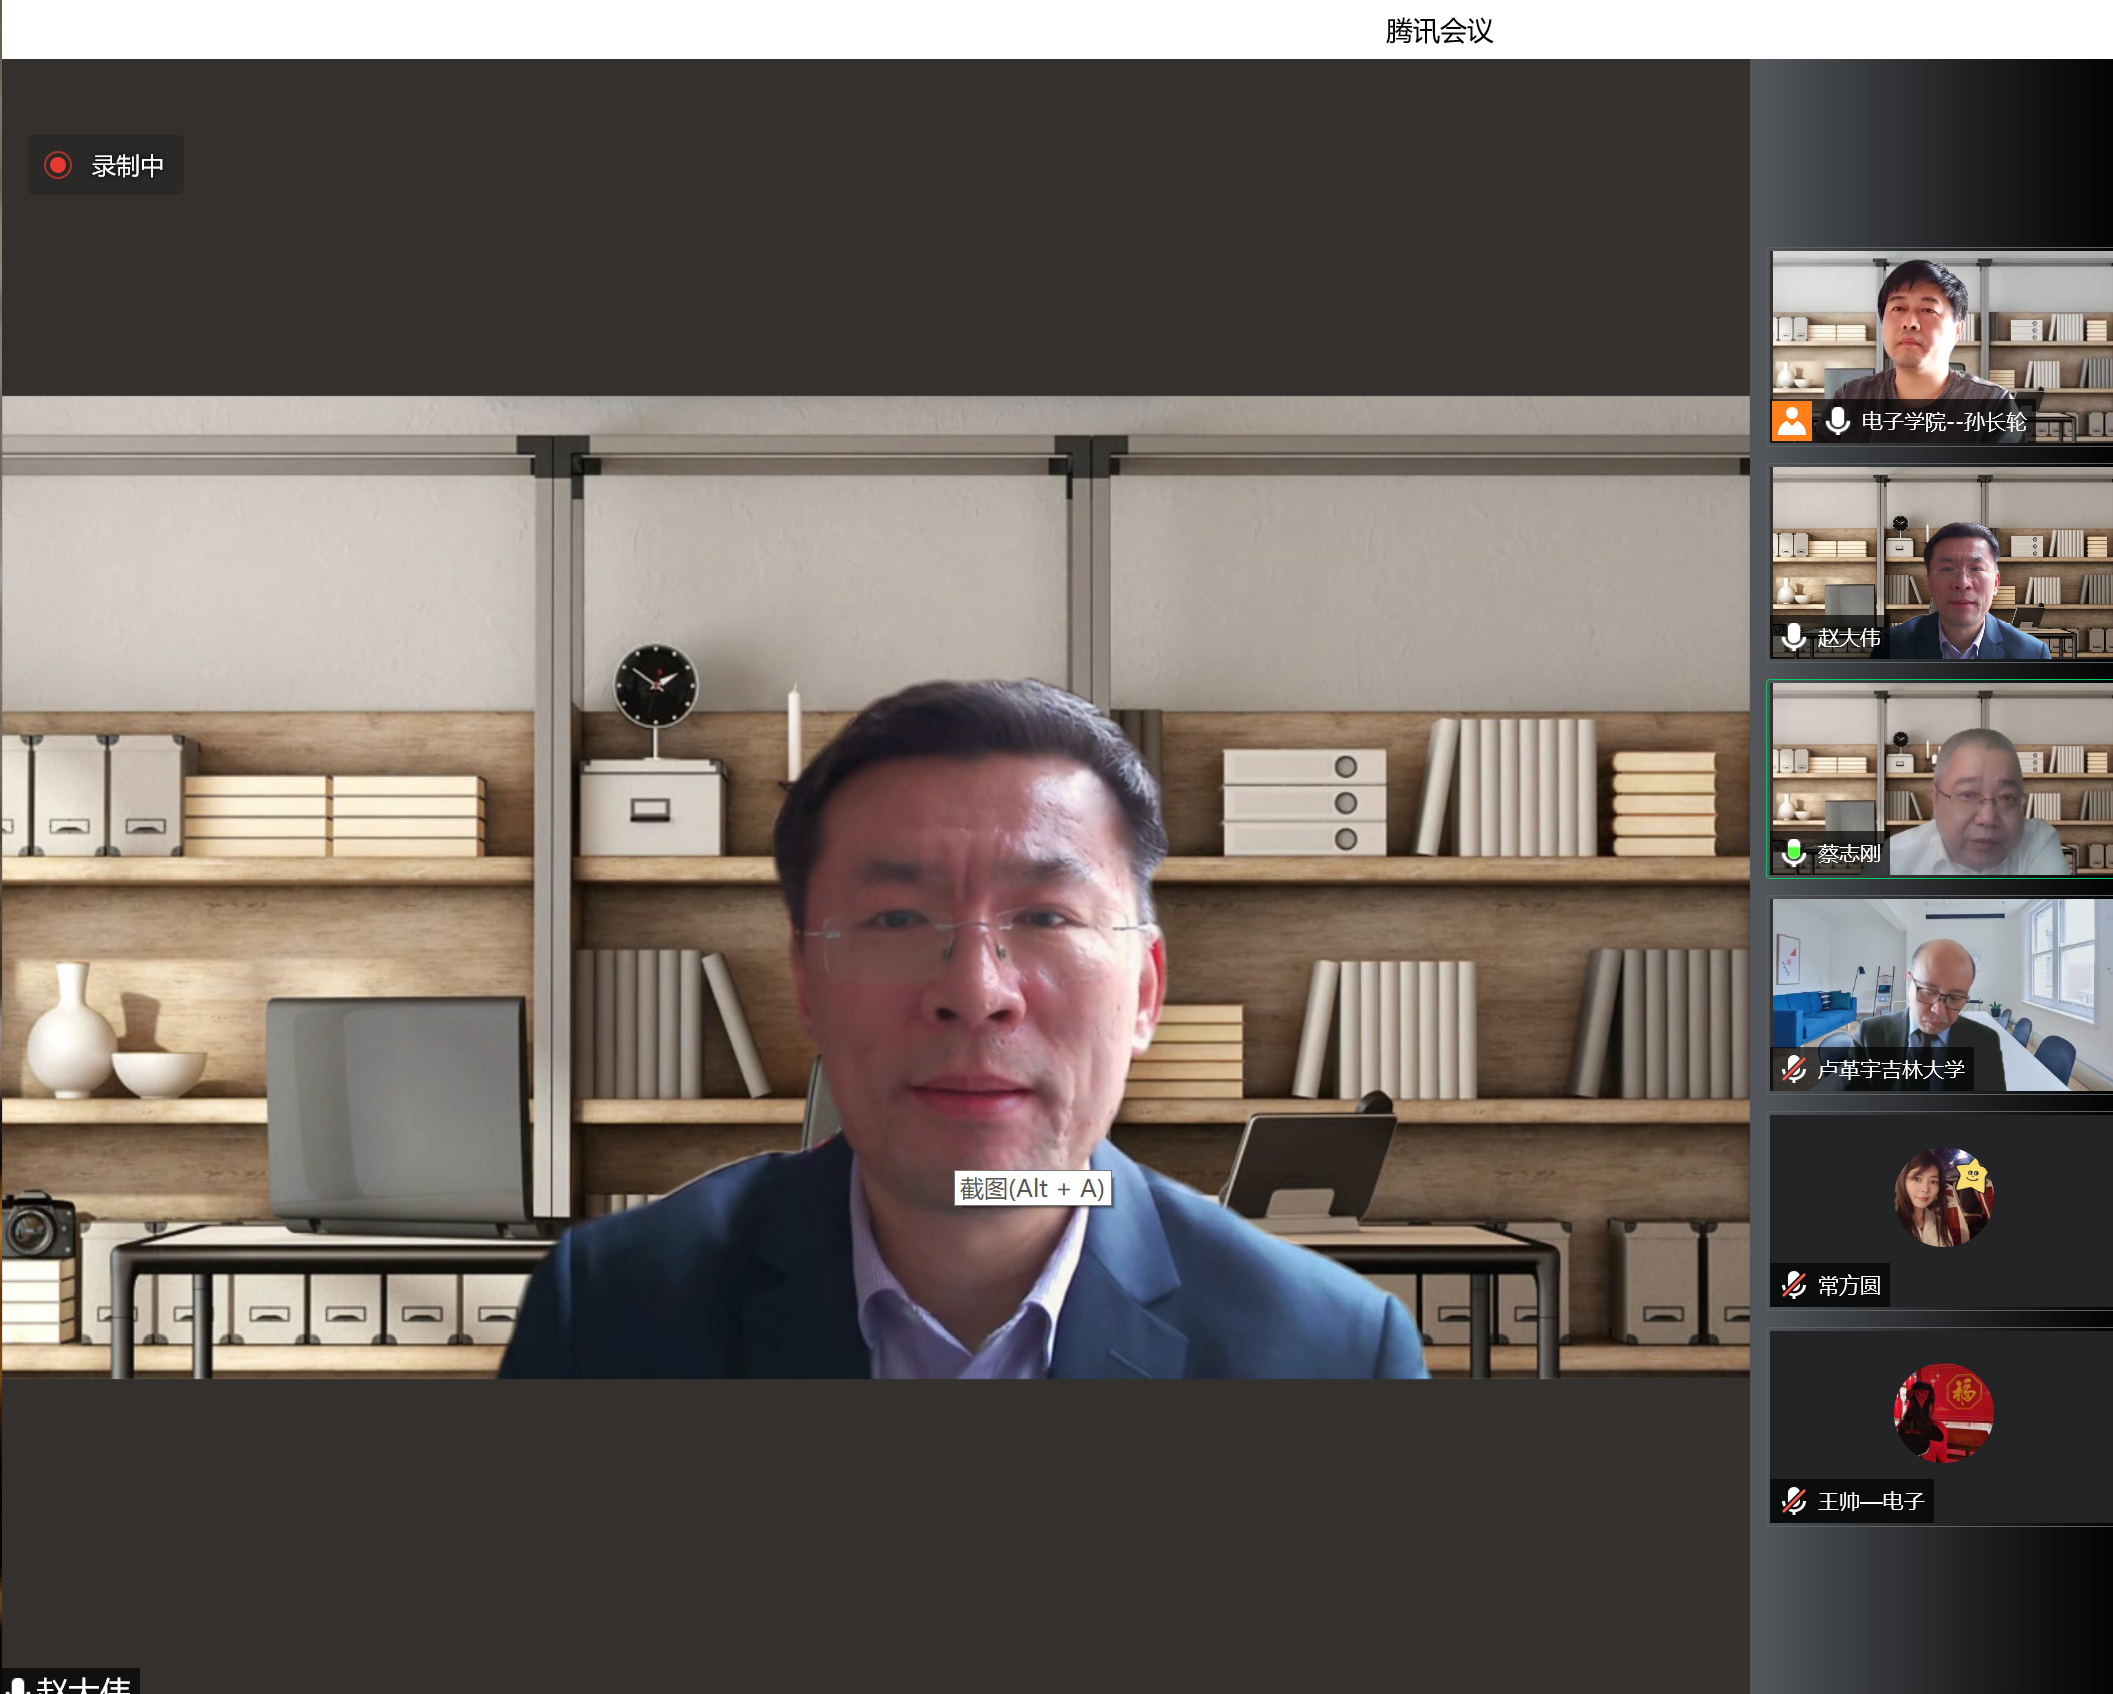Click orange host icon on 孙长轮 tile
This screenshot has height=1694, width=2113.
coord(1791,421)
